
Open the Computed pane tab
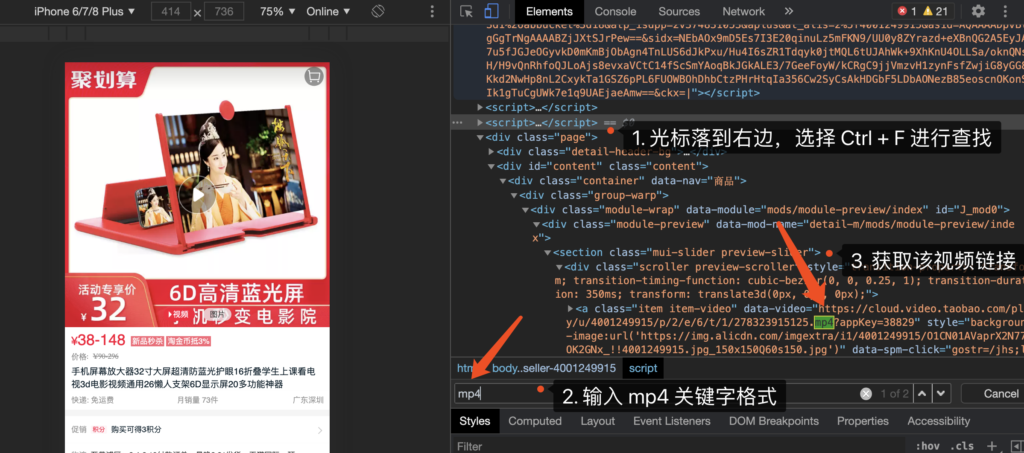point(536,421)
